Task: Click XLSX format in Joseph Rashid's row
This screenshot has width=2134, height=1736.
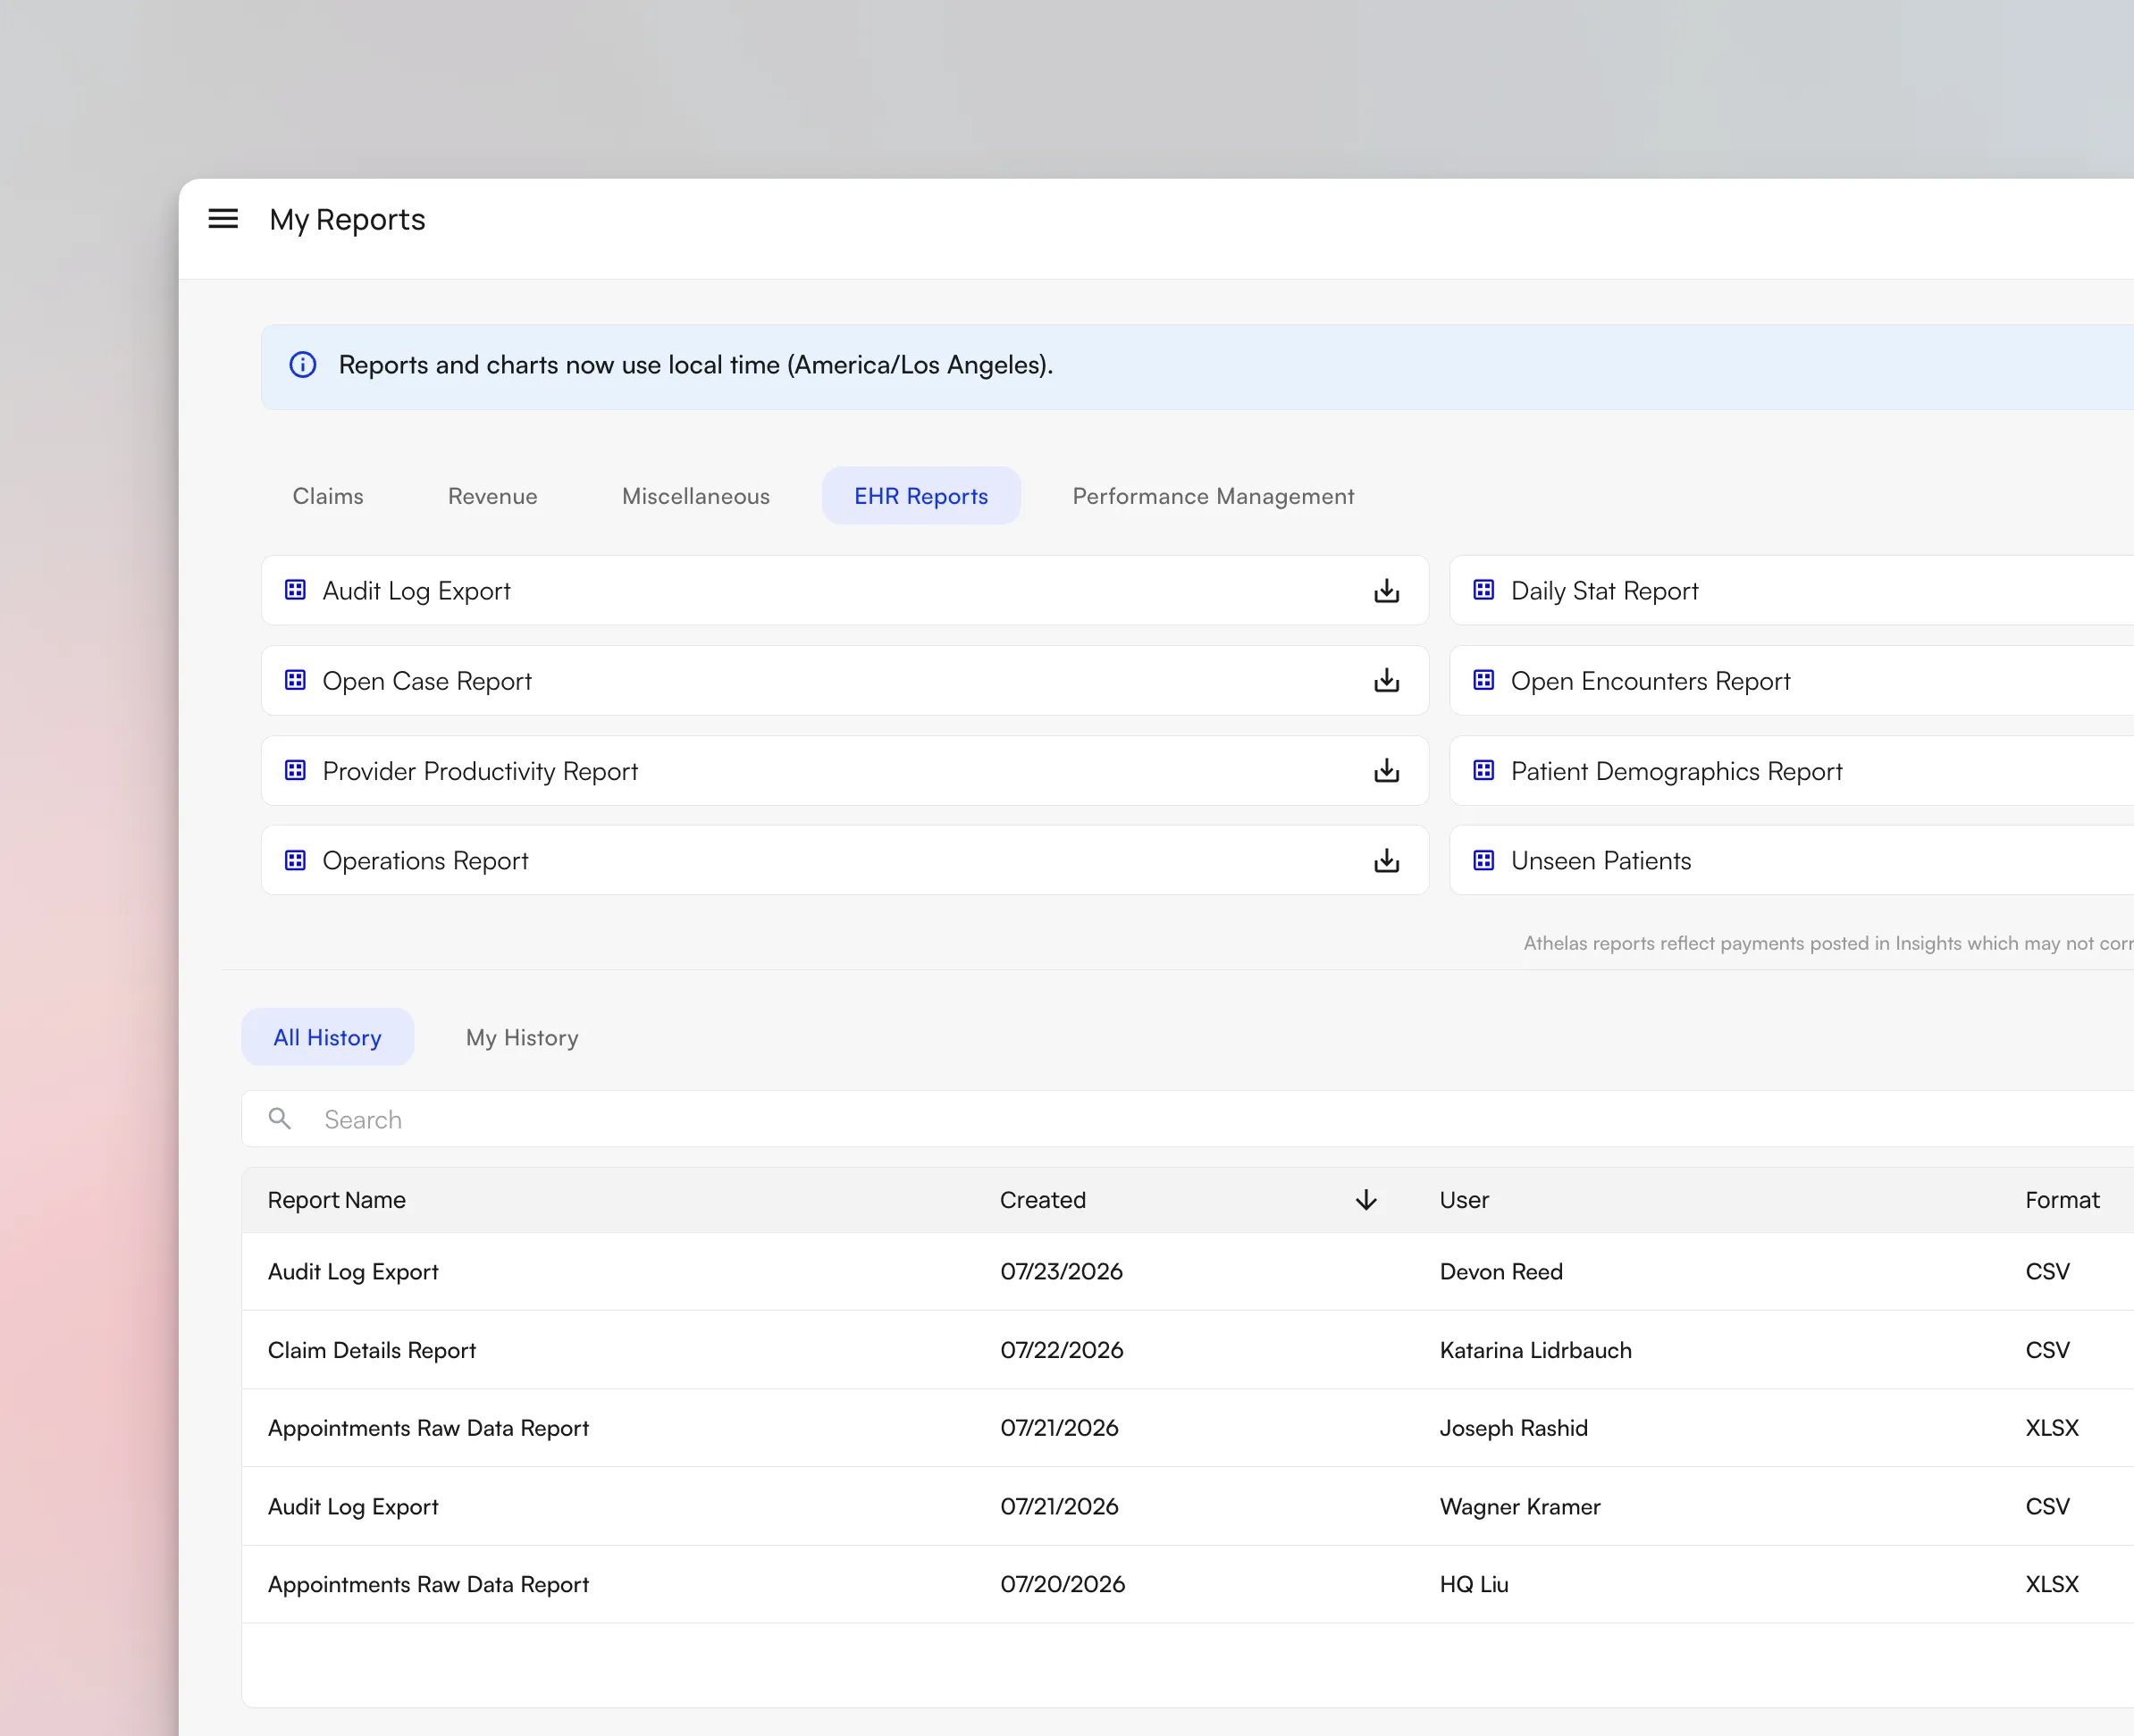Action: pos(2052,1428)
